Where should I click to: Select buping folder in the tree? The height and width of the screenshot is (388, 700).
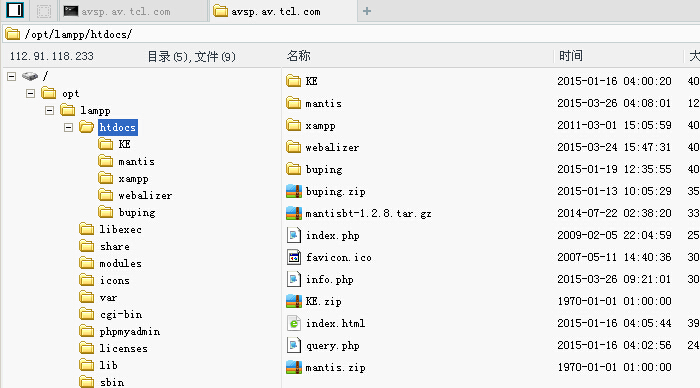pyautogui.click(x=137, y=213)
